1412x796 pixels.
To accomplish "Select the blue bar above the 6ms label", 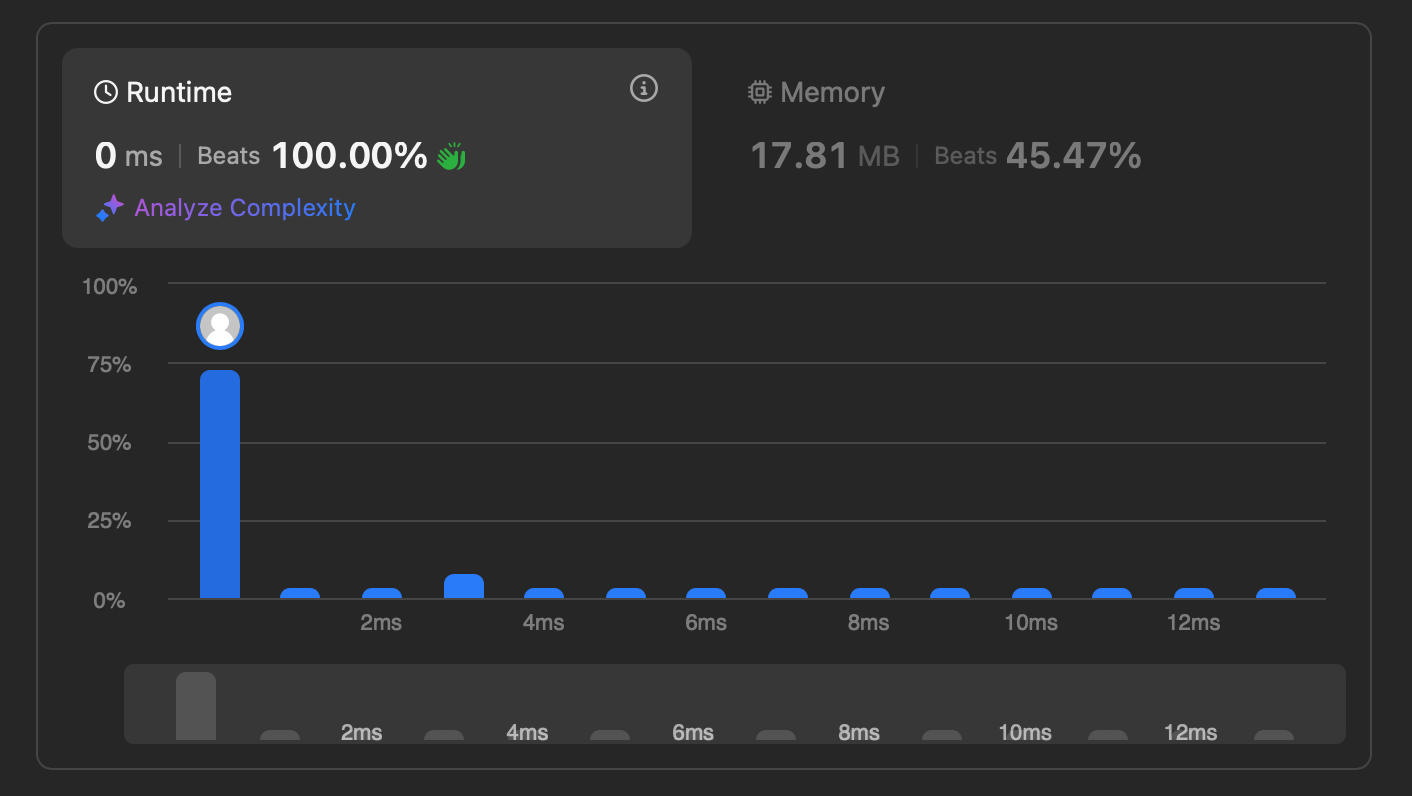I will click(x=706, y=593).
